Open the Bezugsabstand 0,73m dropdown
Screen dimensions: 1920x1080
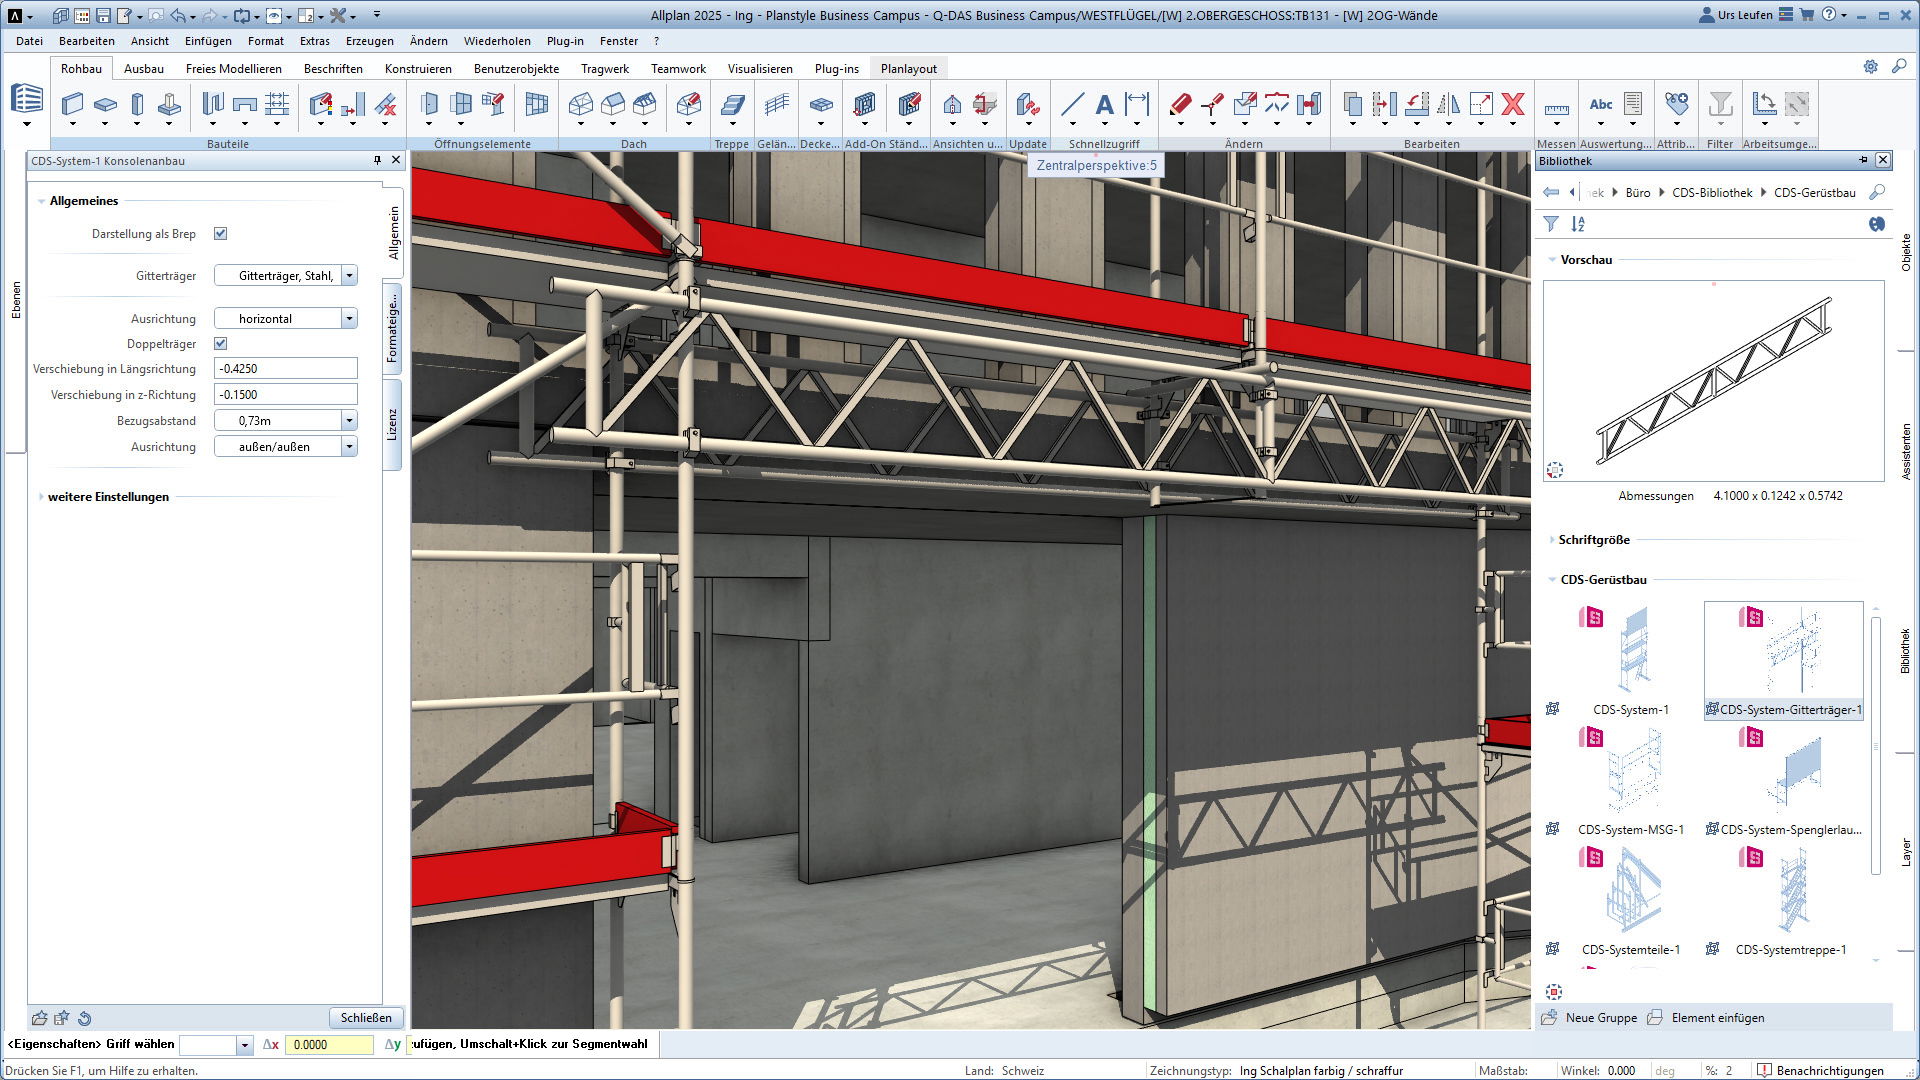[x=349, y=421]
